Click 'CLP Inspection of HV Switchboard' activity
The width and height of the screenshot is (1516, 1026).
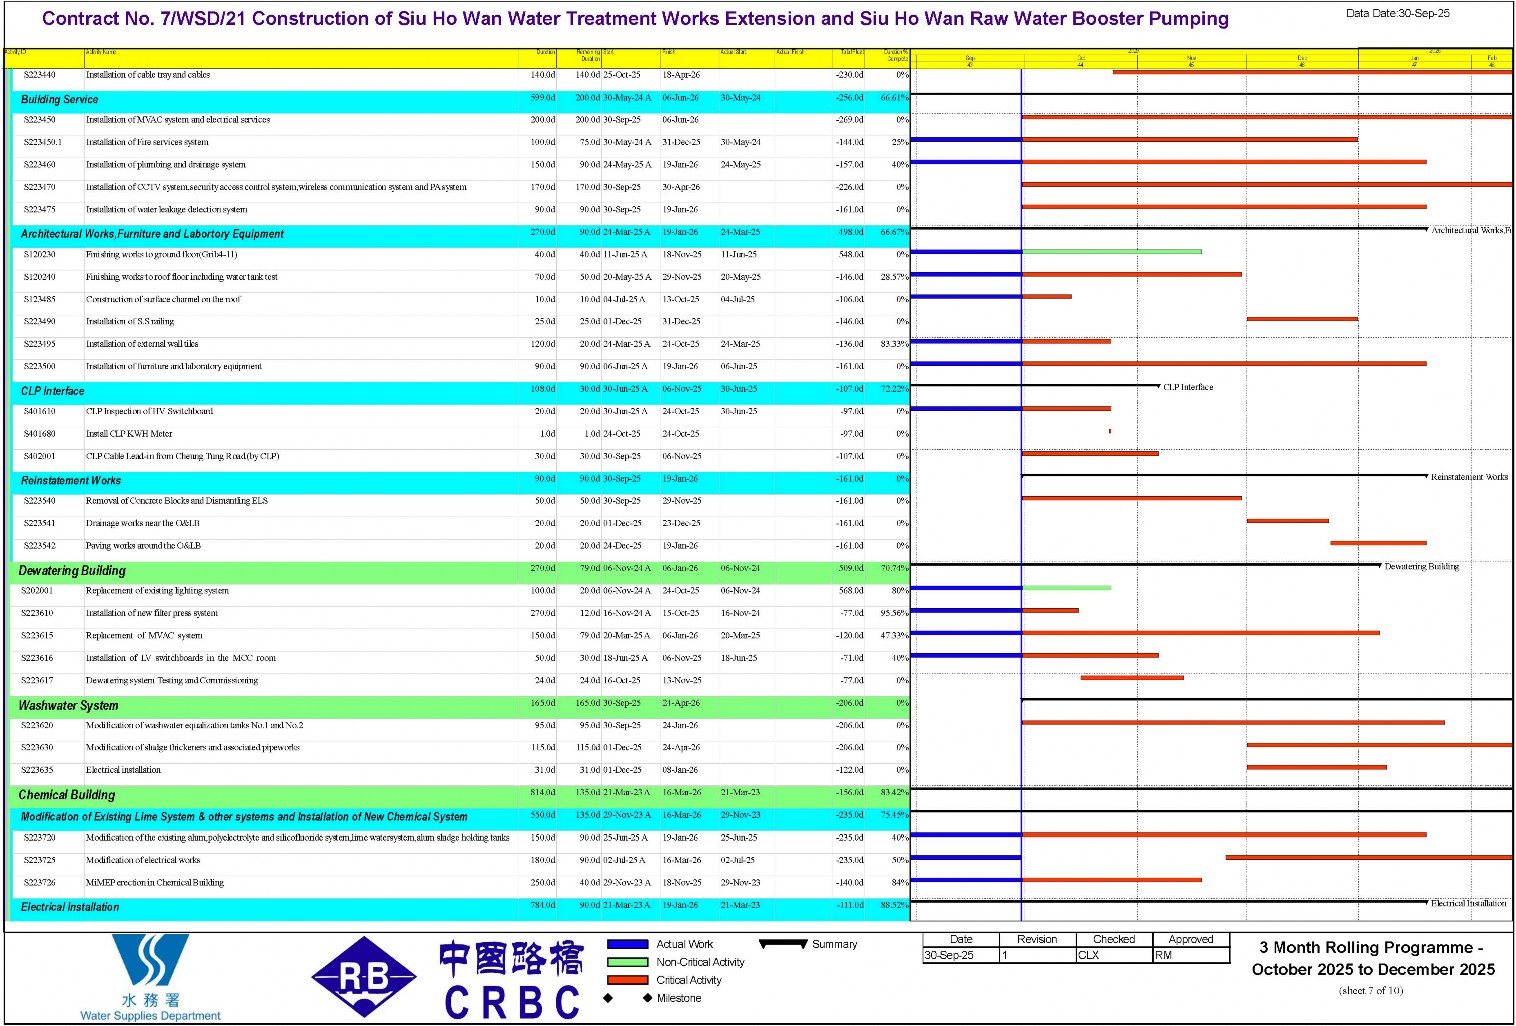[149, 412]
